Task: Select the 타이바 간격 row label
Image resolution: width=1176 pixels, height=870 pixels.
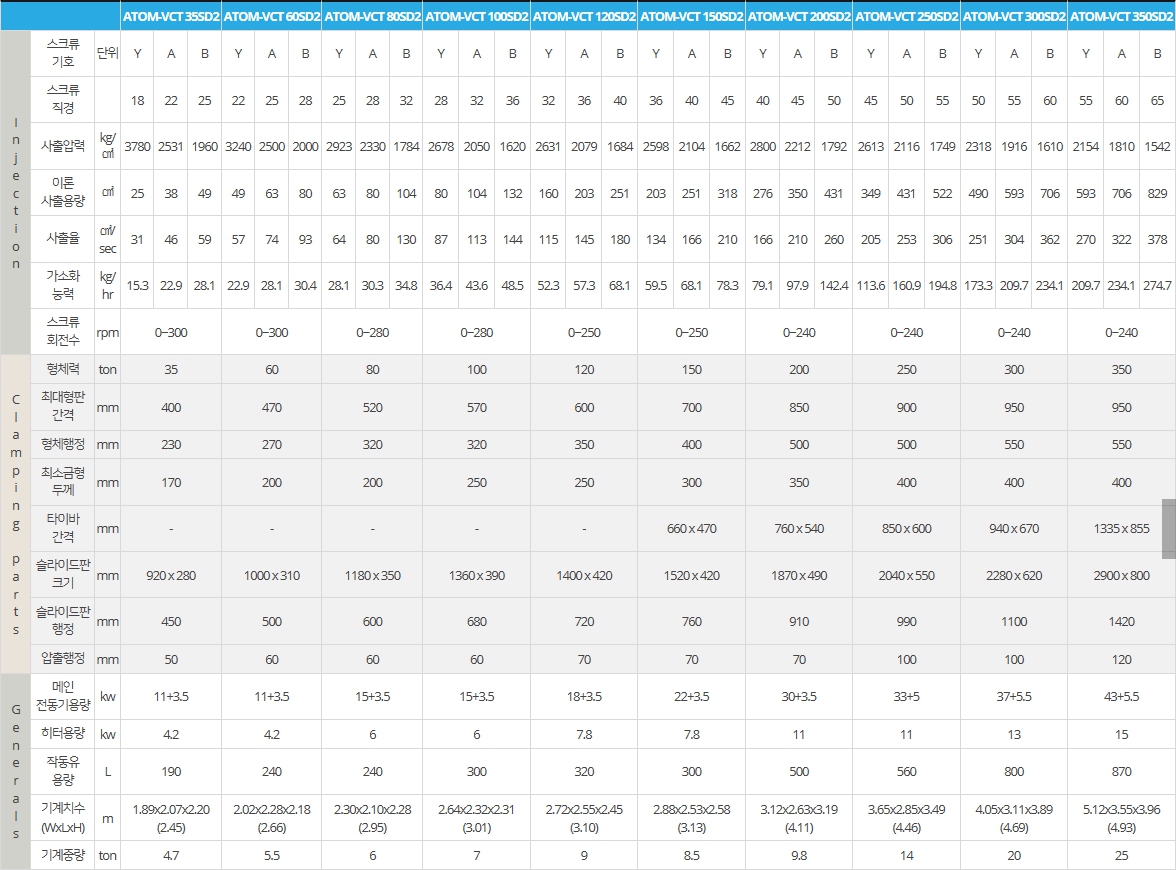Action: 62,529
